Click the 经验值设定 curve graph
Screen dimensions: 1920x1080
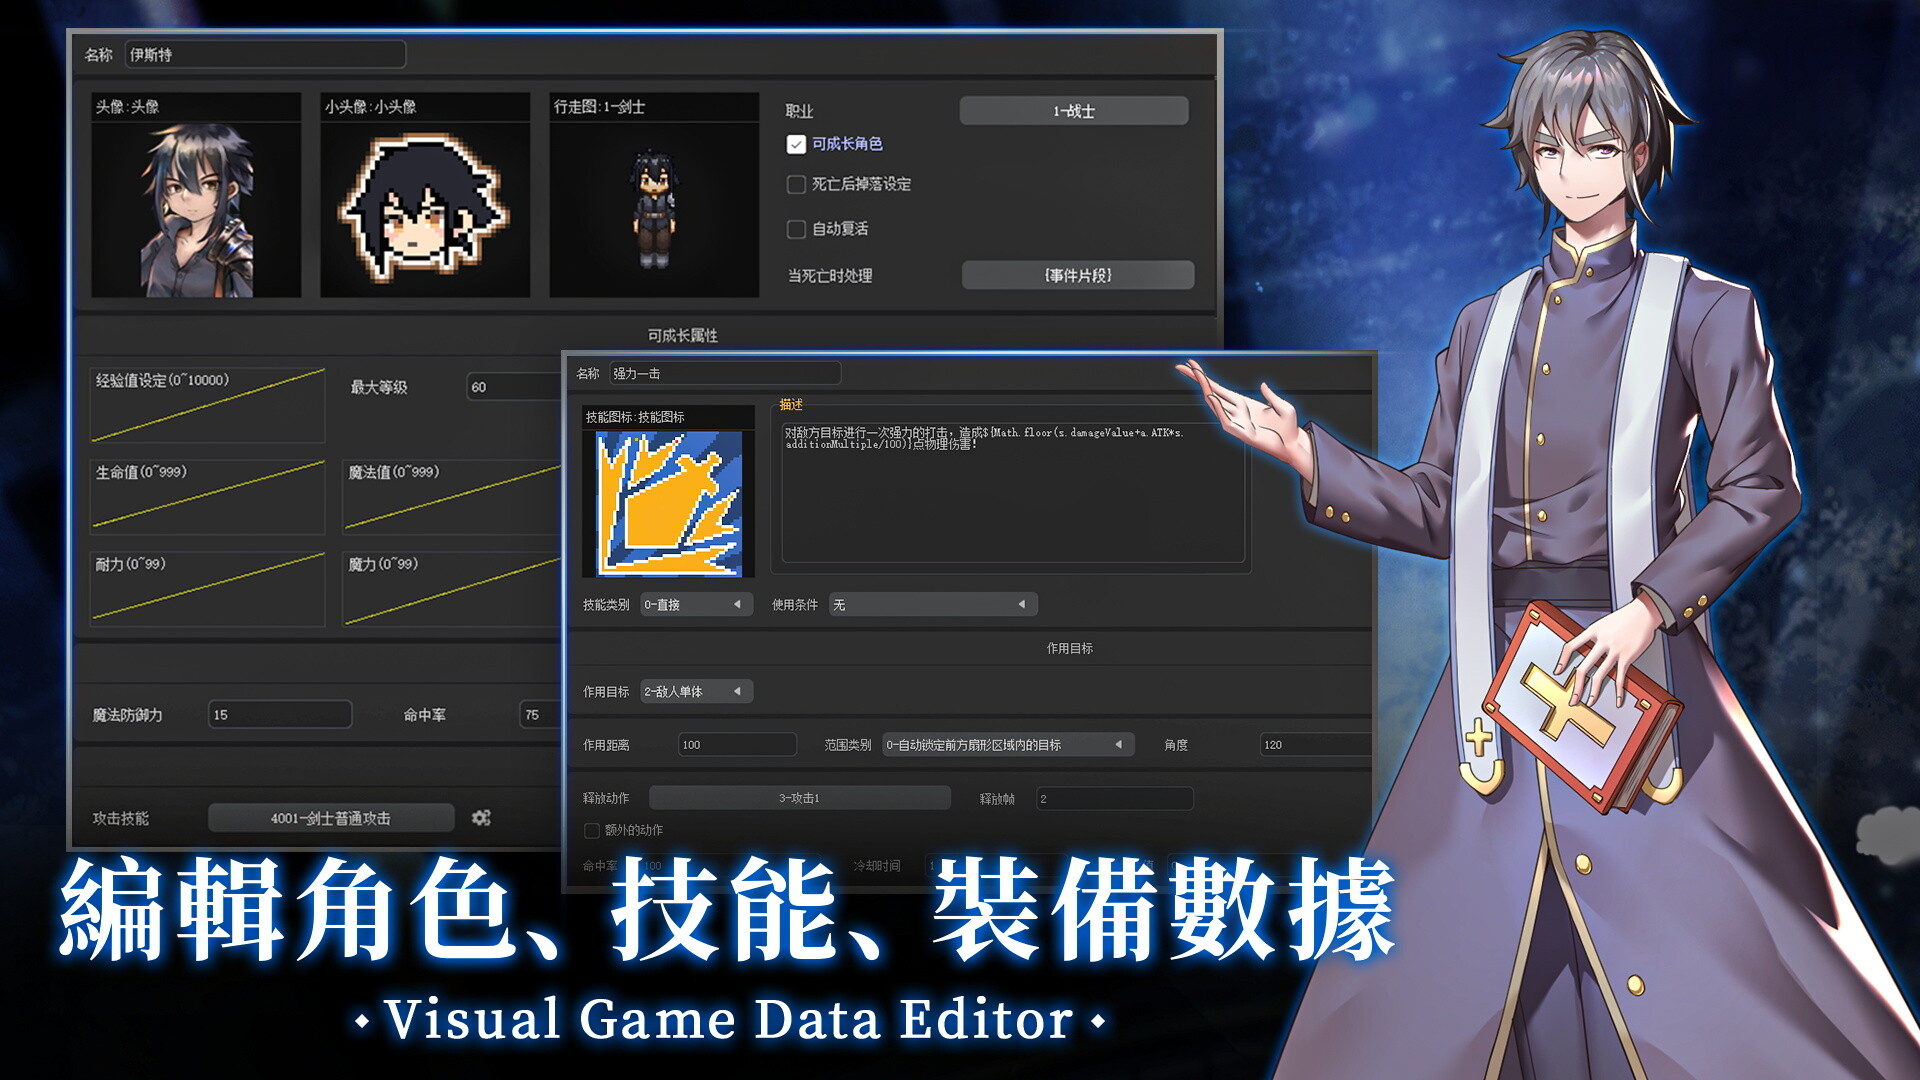[x=208, y=406]
